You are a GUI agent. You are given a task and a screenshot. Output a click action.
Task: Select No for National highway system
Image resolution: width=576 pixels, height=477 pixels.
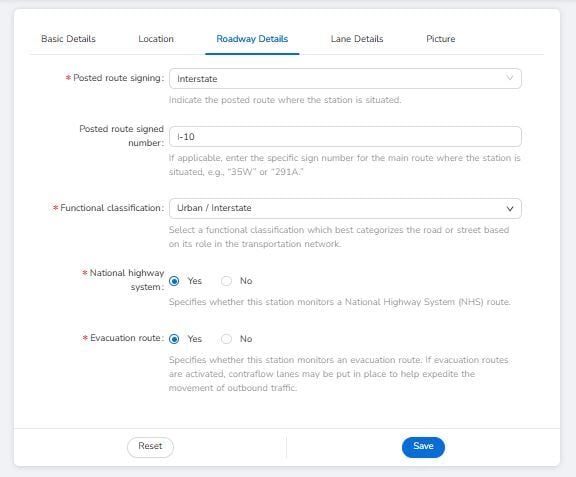click(x=226, y=281)
